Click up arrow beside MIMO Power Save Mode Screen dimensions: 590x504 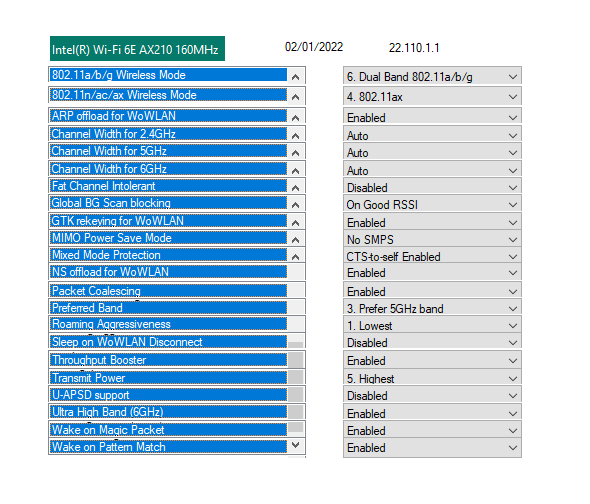pos(296,239)
